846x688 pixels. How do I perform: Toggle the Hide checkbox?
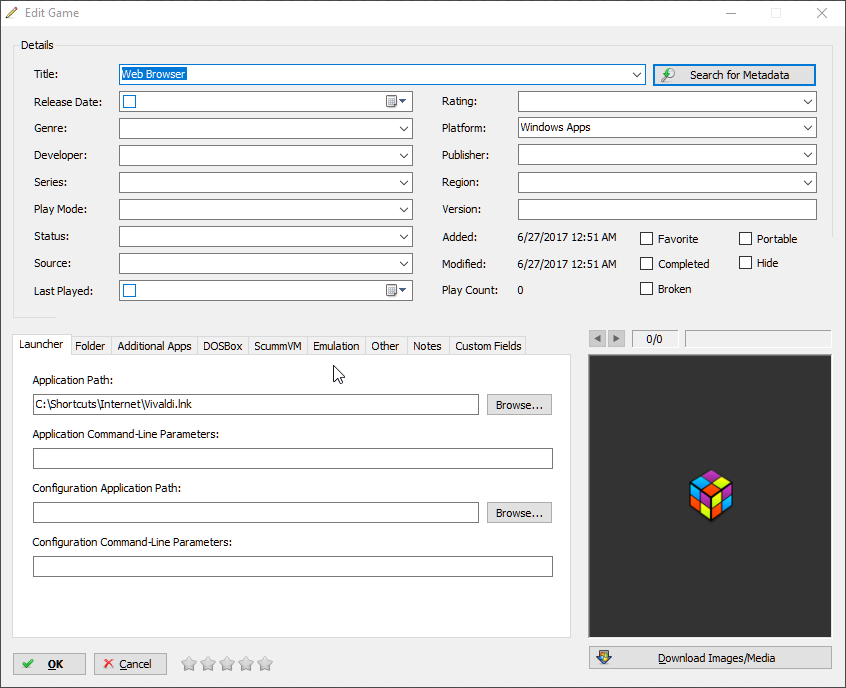746,263
